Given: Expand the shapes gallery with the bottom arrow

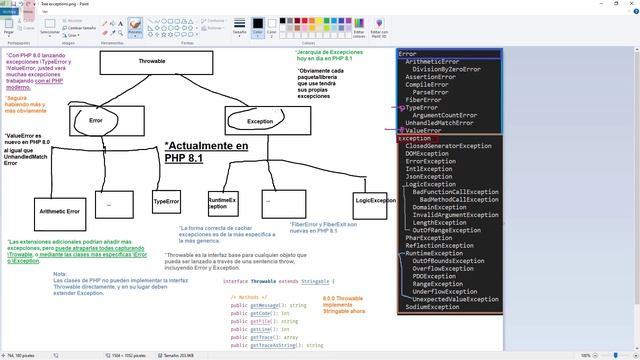Looking at the screenshot, I should pyautogui.click(x=197, y=35).
